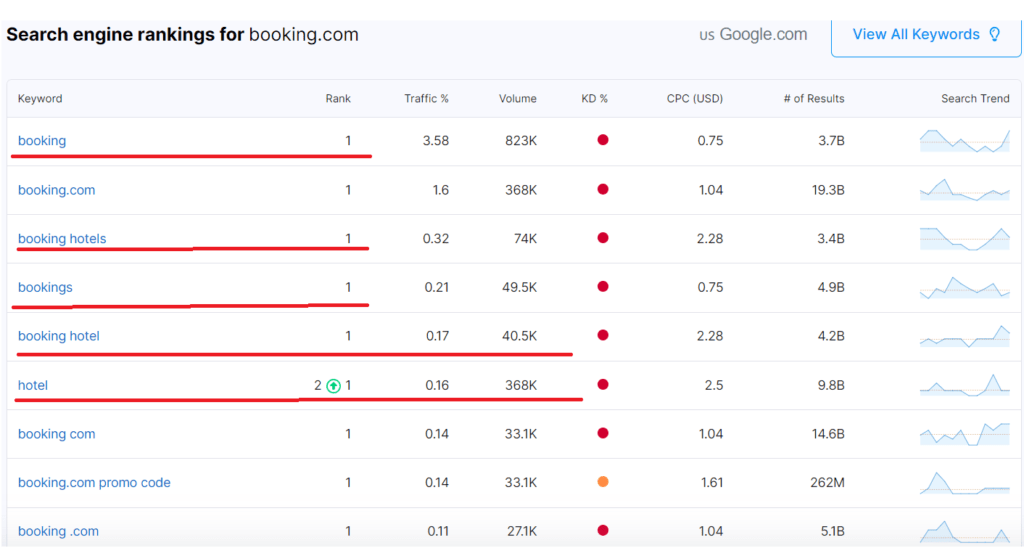Click the 27.1K volume value
This screenshot has height=548, width=1024.
click(521, 531)
